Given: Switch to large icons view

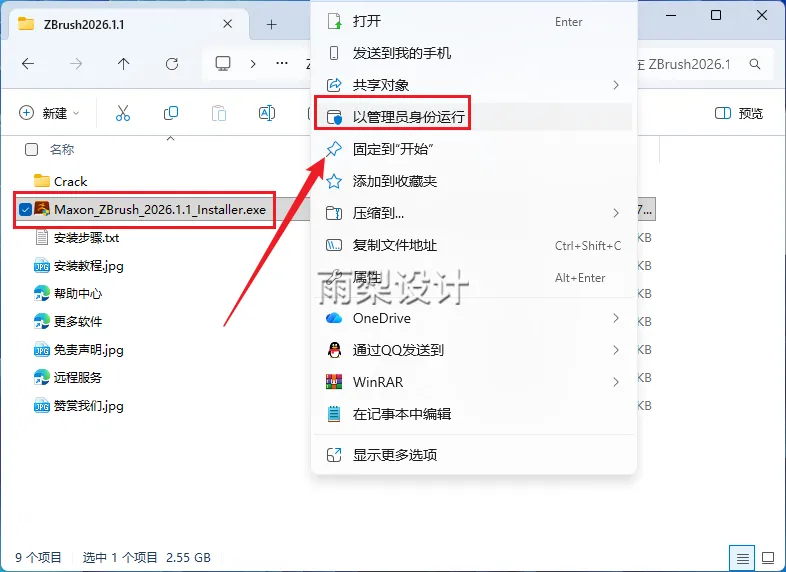Looking at the screenshot, I should tap(768, 557).
